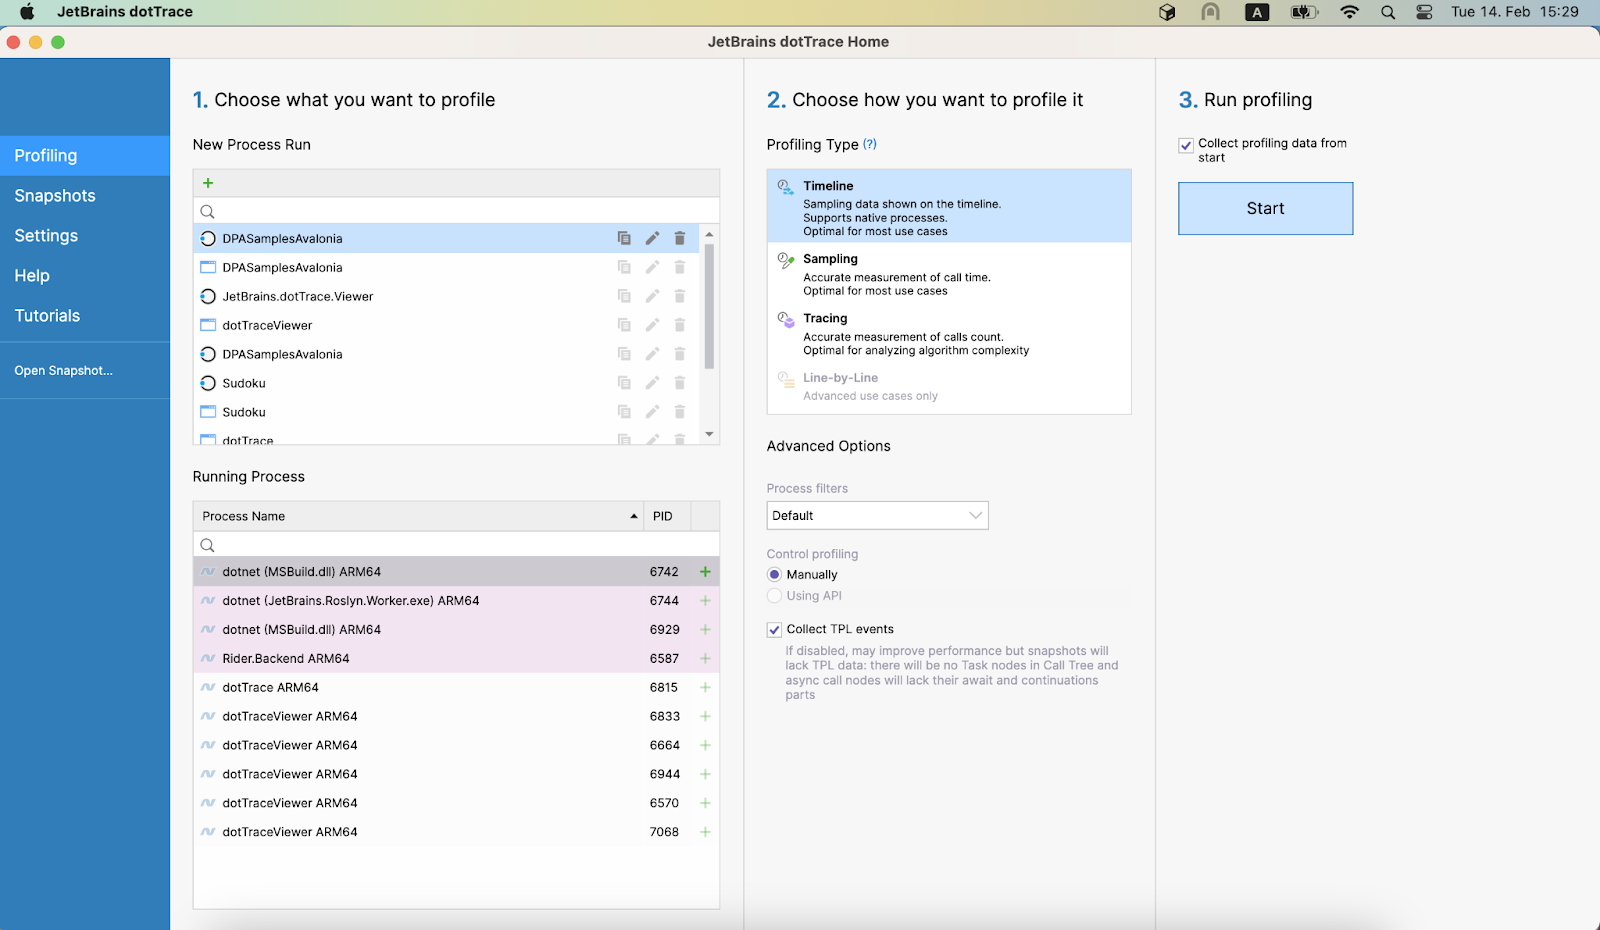Screen dimensions: 1600x930
Task: Click the Running Process search field
Action: pyautogui.click(x=456, y=545)
